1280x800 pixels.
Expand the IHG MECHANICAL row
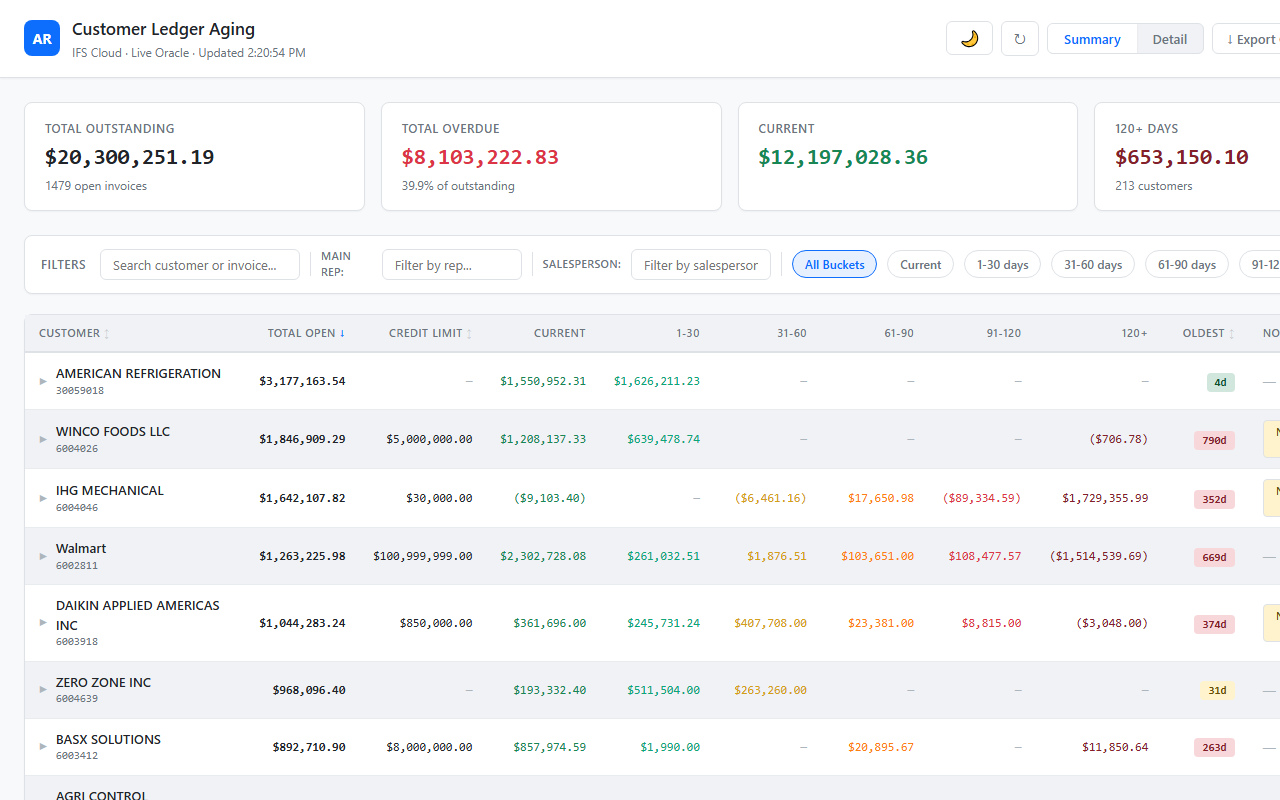point(43,498)
